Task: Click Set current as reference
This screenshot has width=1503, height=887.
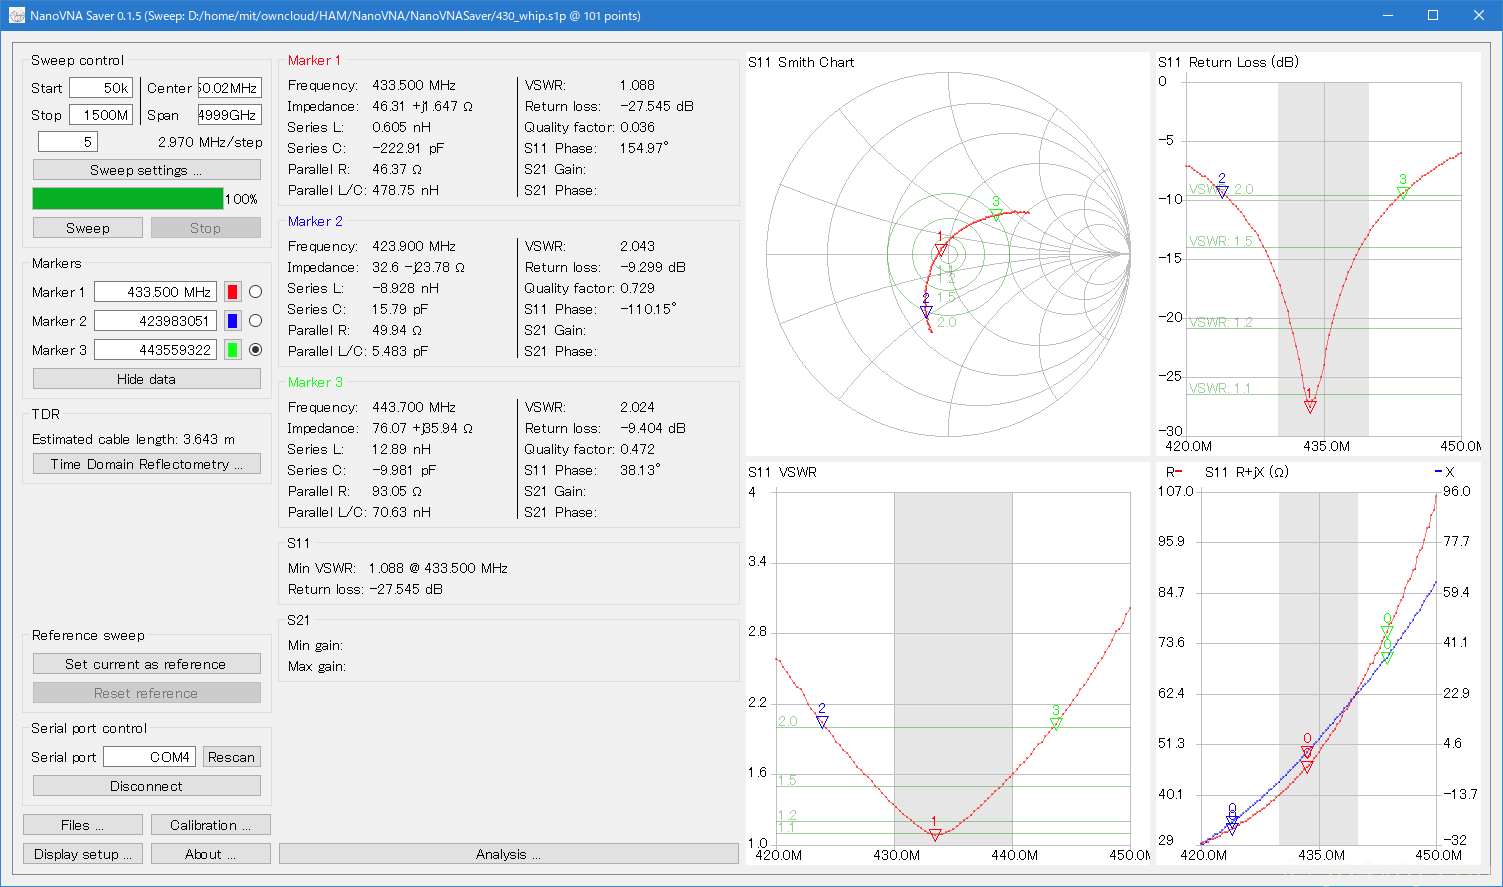Action: [147, 664]
